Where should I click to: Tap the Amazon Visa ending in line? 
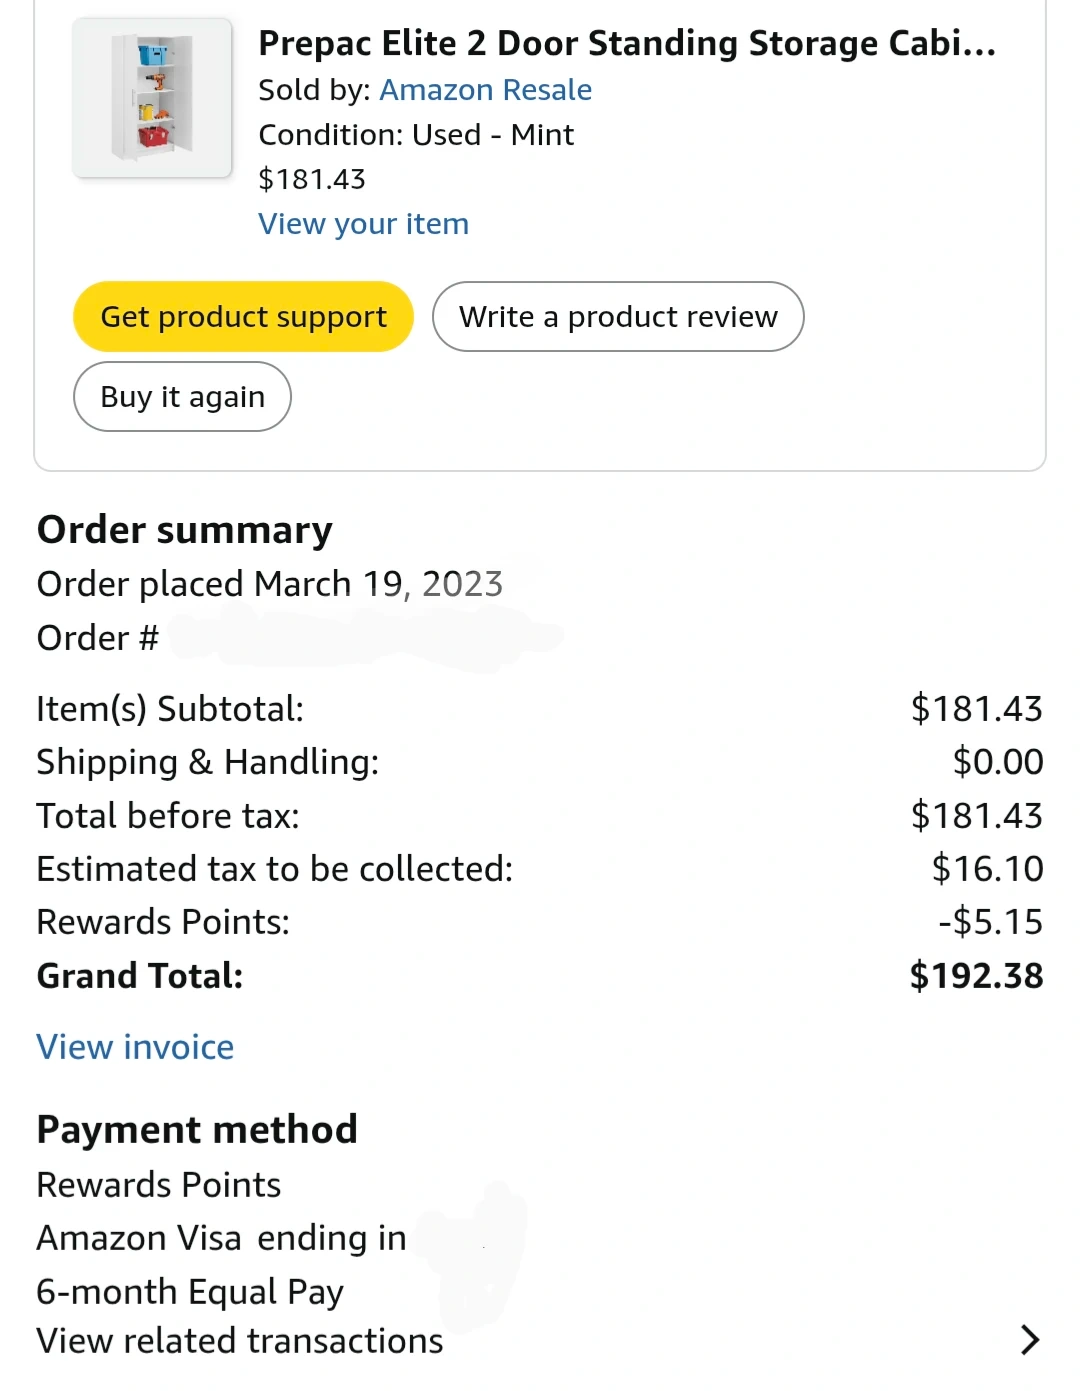221,1238
